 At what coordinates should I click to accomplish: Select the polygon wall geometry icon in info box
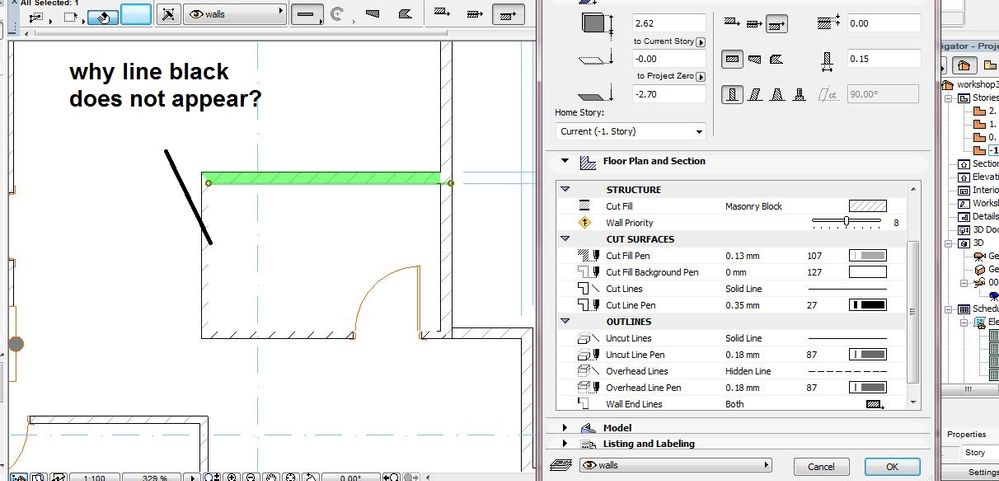tap(403, 13)
